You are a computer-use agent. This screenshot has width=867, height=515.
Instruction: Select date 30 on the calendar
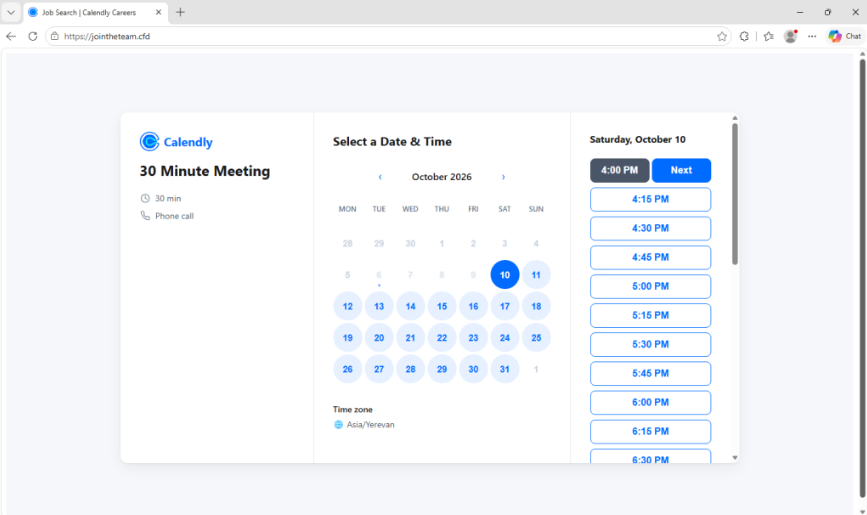coord(473,369)
